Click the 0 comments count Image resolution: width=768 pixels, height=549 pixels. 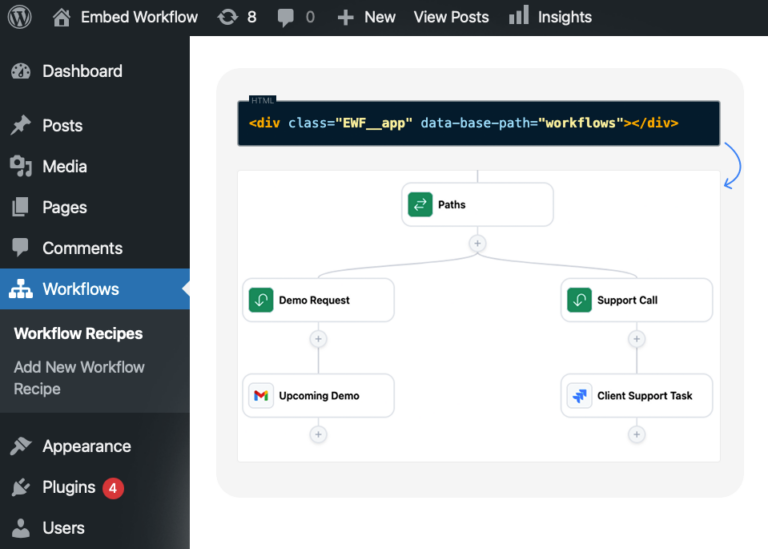[310, 17]
